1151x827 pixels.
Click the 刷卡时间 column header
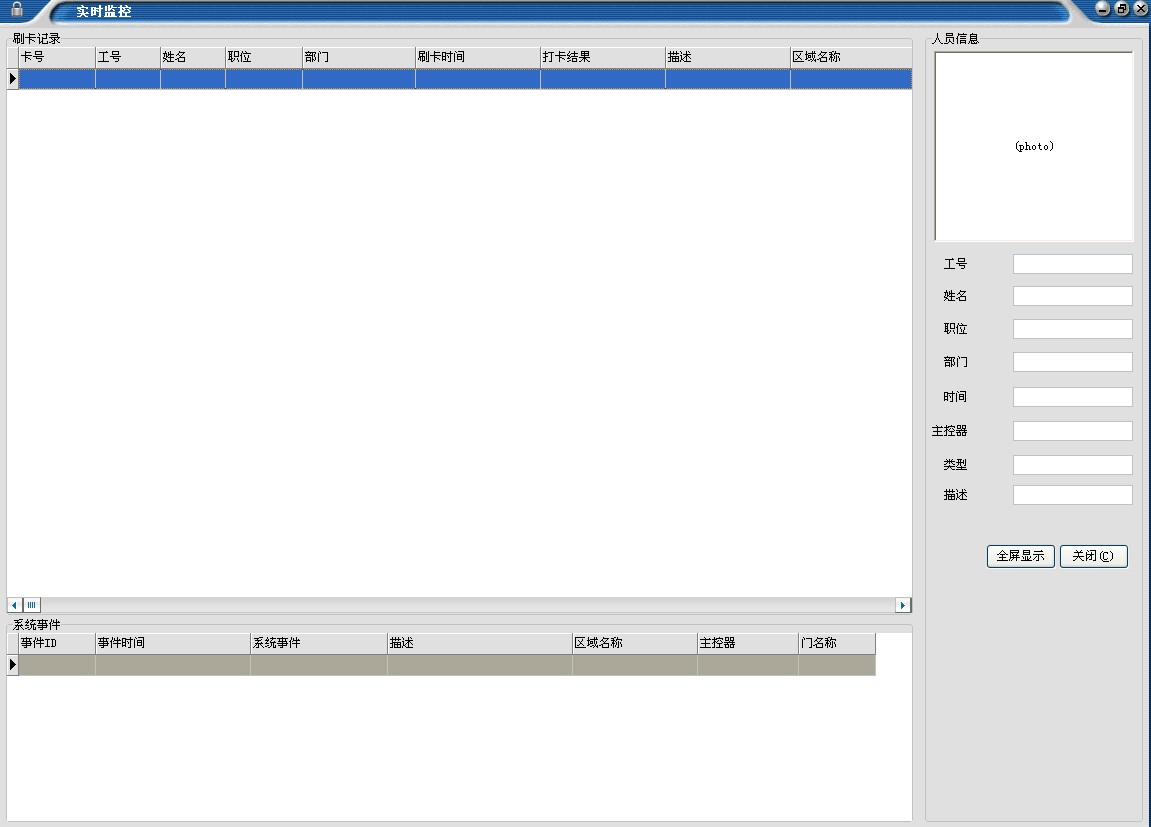click(x=477, y=57)
